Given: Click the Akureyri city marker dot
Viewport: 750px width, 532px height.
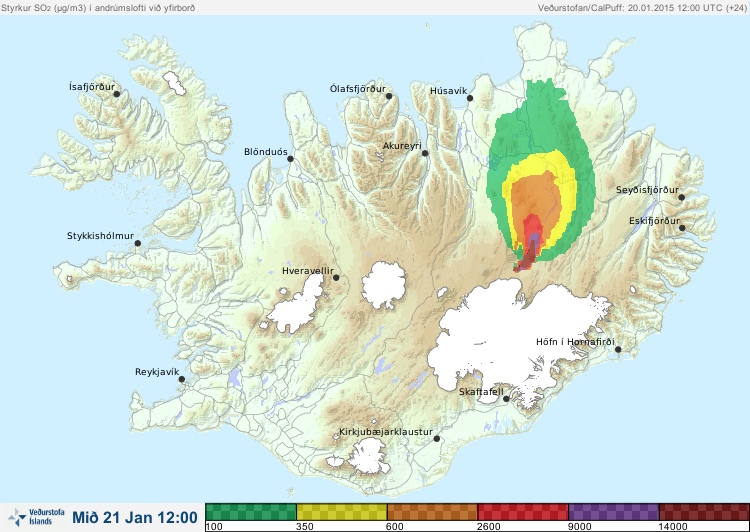Looking at the screenshot, I should [425, 153].
